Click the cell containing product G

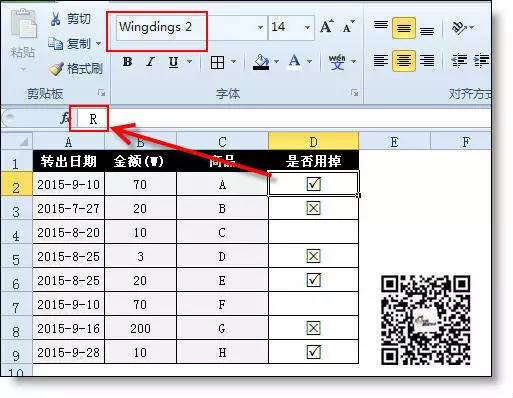click(x=222, y=329)
